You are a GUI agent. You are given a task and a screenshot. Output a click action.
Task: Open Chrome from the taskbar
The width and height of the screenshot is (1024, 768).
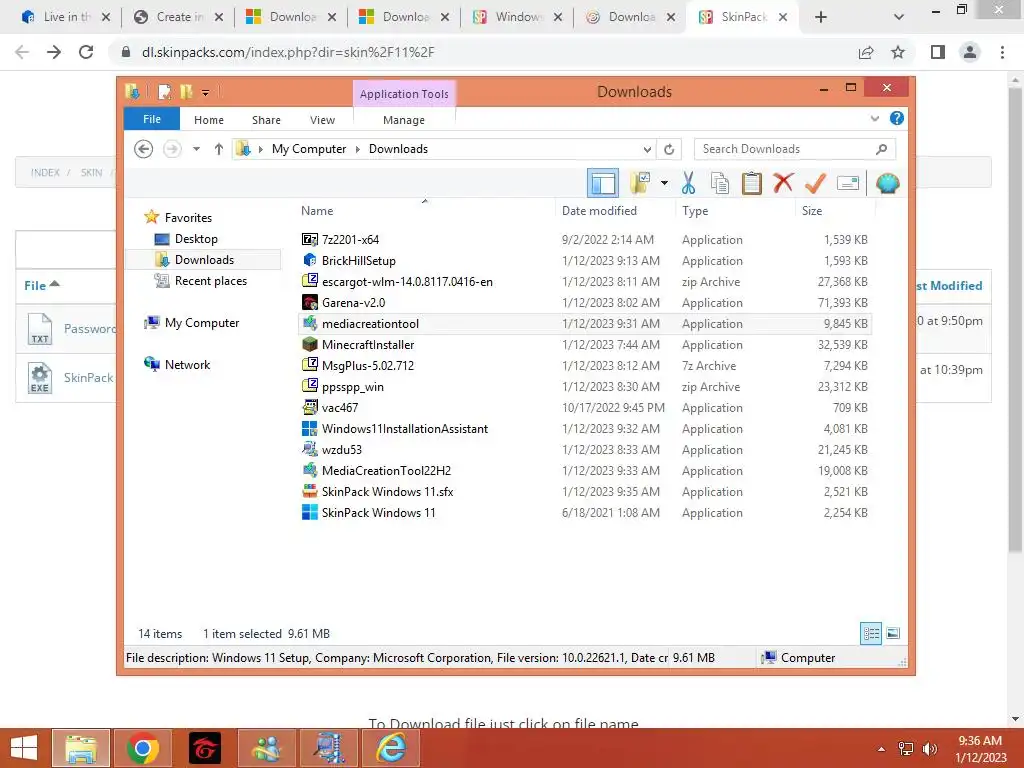pos(143,748)
